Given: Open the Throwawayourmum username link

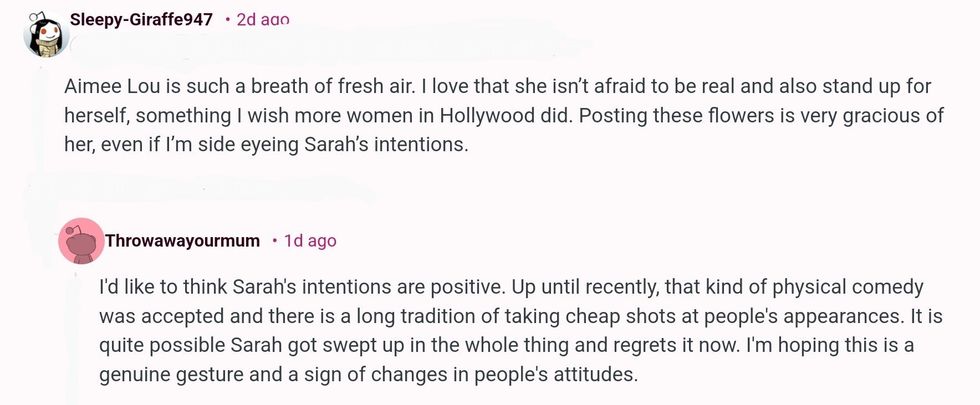Looking at the screenshot, I should click(x=196, y=241).
